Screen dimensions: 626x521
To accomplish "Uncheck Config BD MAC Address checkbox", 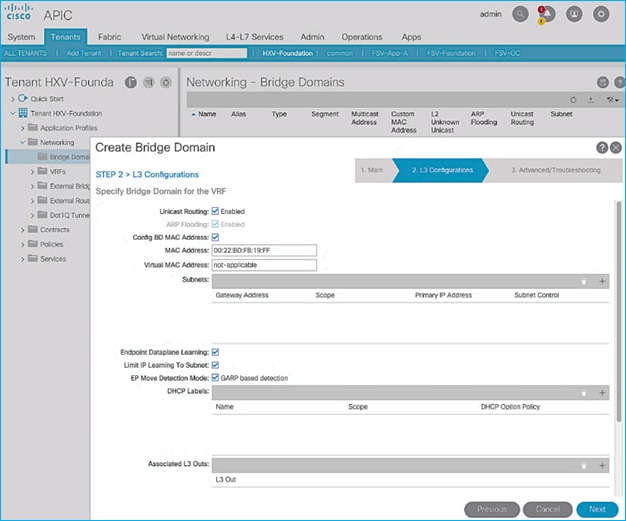I will [x=215, y=237].
